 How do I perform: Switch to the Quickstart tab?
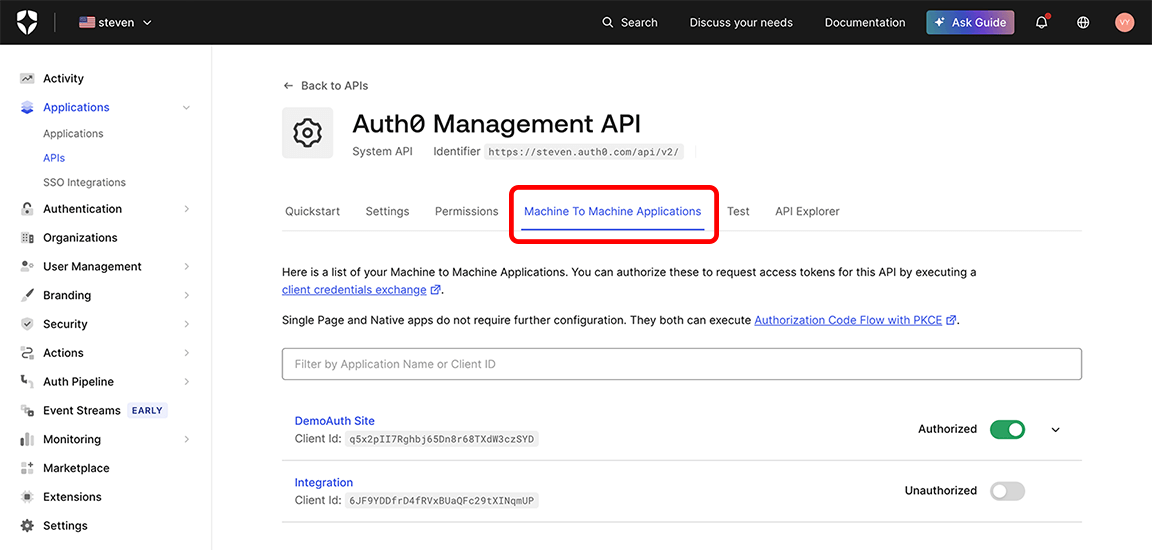click(x=312, y=211)
